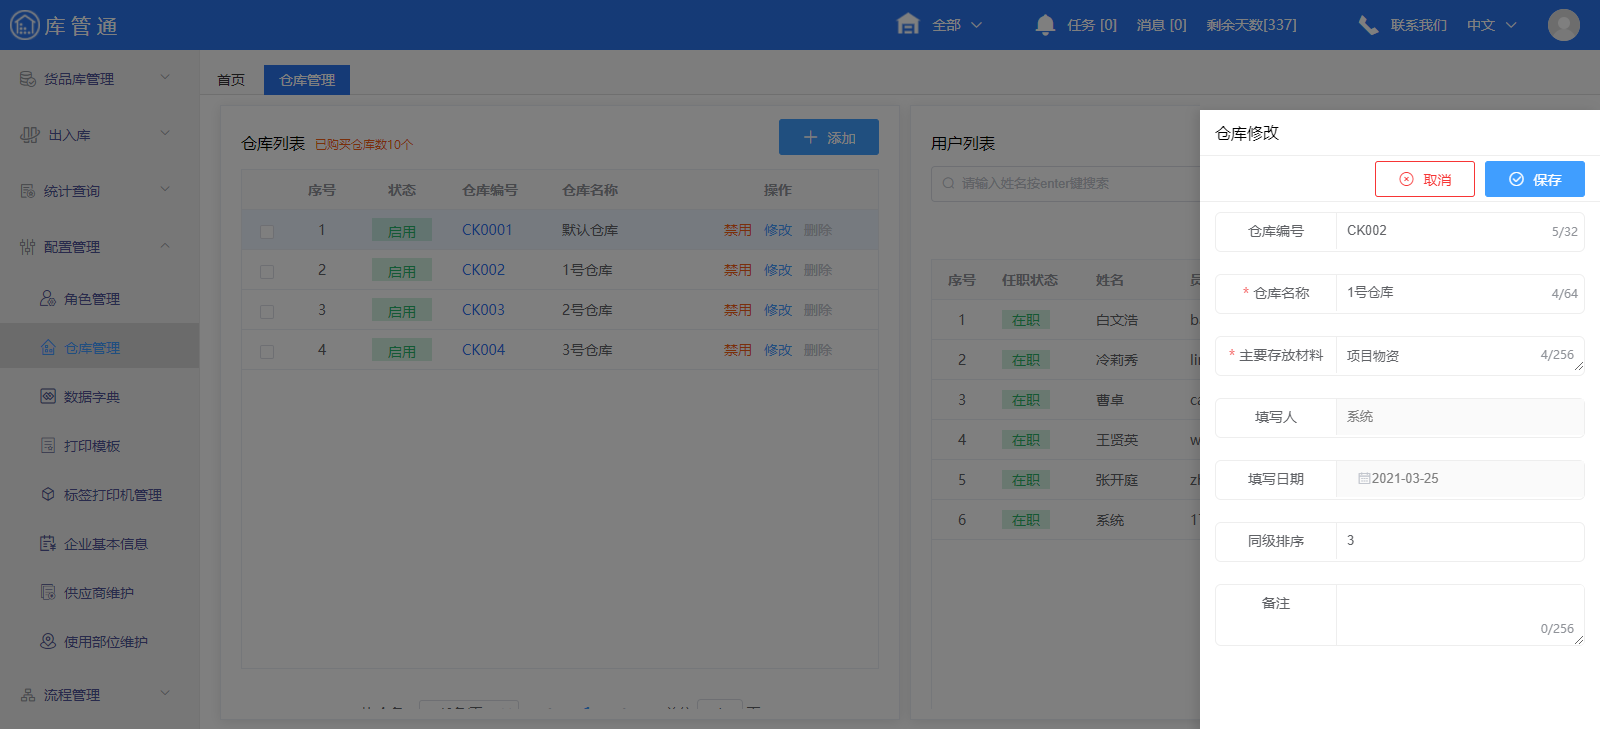This screenshot has height=729, width=1600.
Task: Click the calendar icon in 填写日期
Action: pyautogui.click(x=1364, y=479)
